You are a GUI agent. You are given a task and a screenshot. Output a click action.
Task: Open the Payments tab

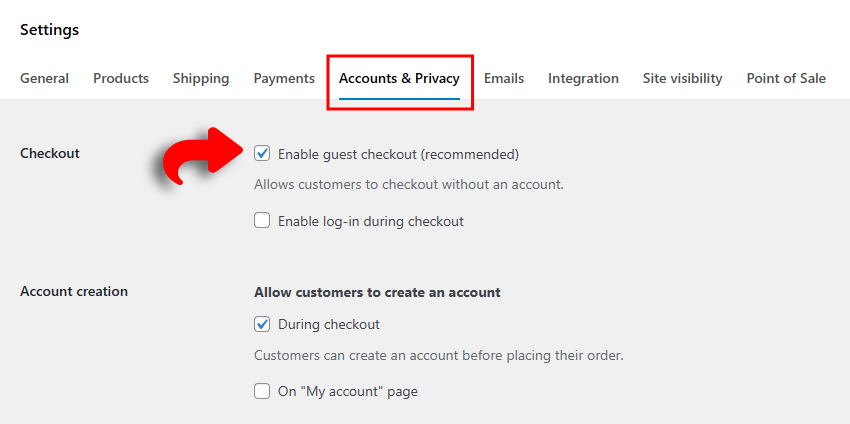point(284,78)
